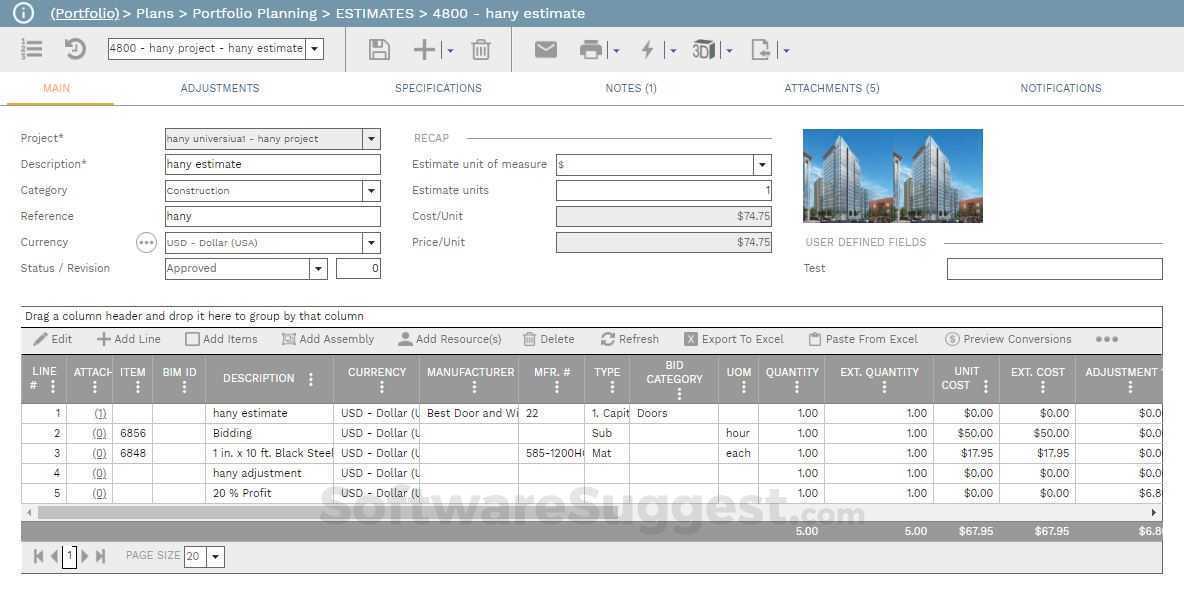The image size is (1184, 604).
Task: Open the ADJUSTMENTS tab
Action: click(x=220, y=88)
